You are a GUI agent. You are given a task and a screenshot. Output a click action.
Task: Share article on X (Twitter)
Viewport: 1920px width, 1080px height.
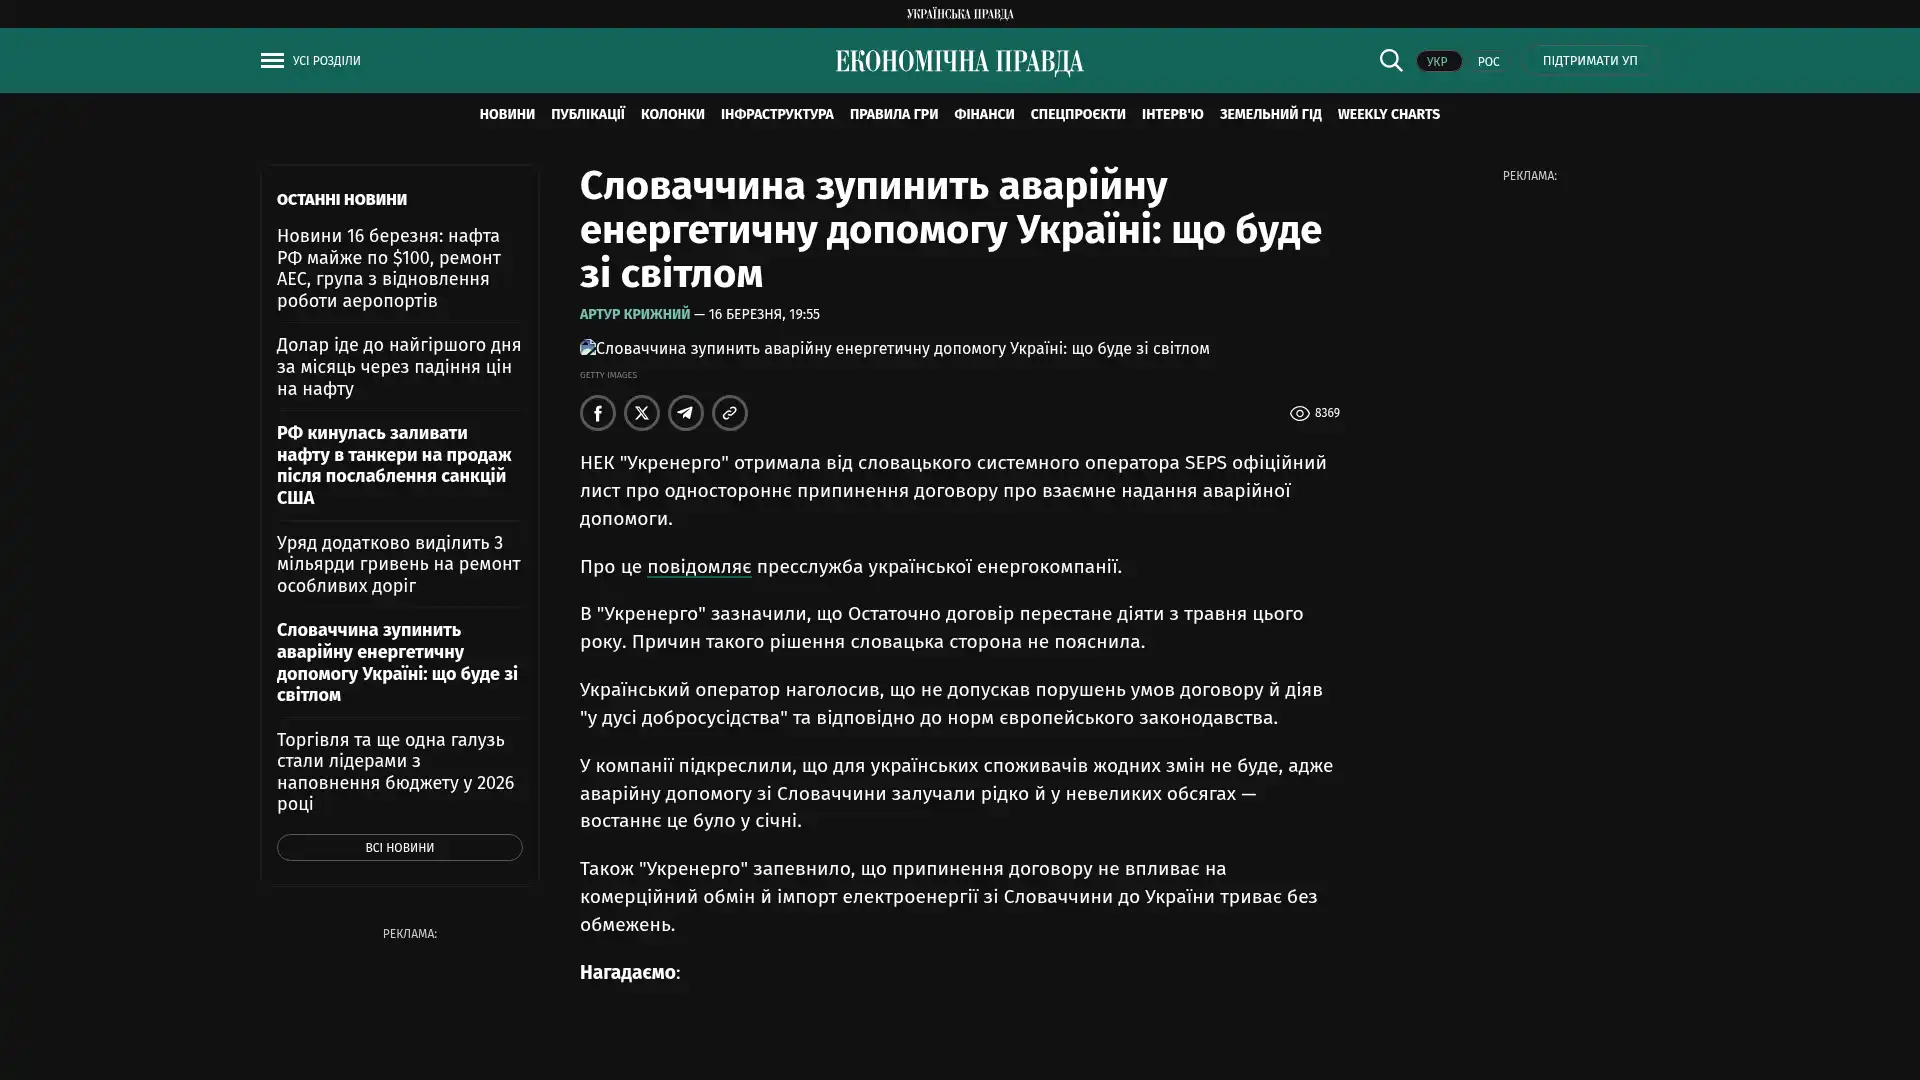(x=641, y=413)
